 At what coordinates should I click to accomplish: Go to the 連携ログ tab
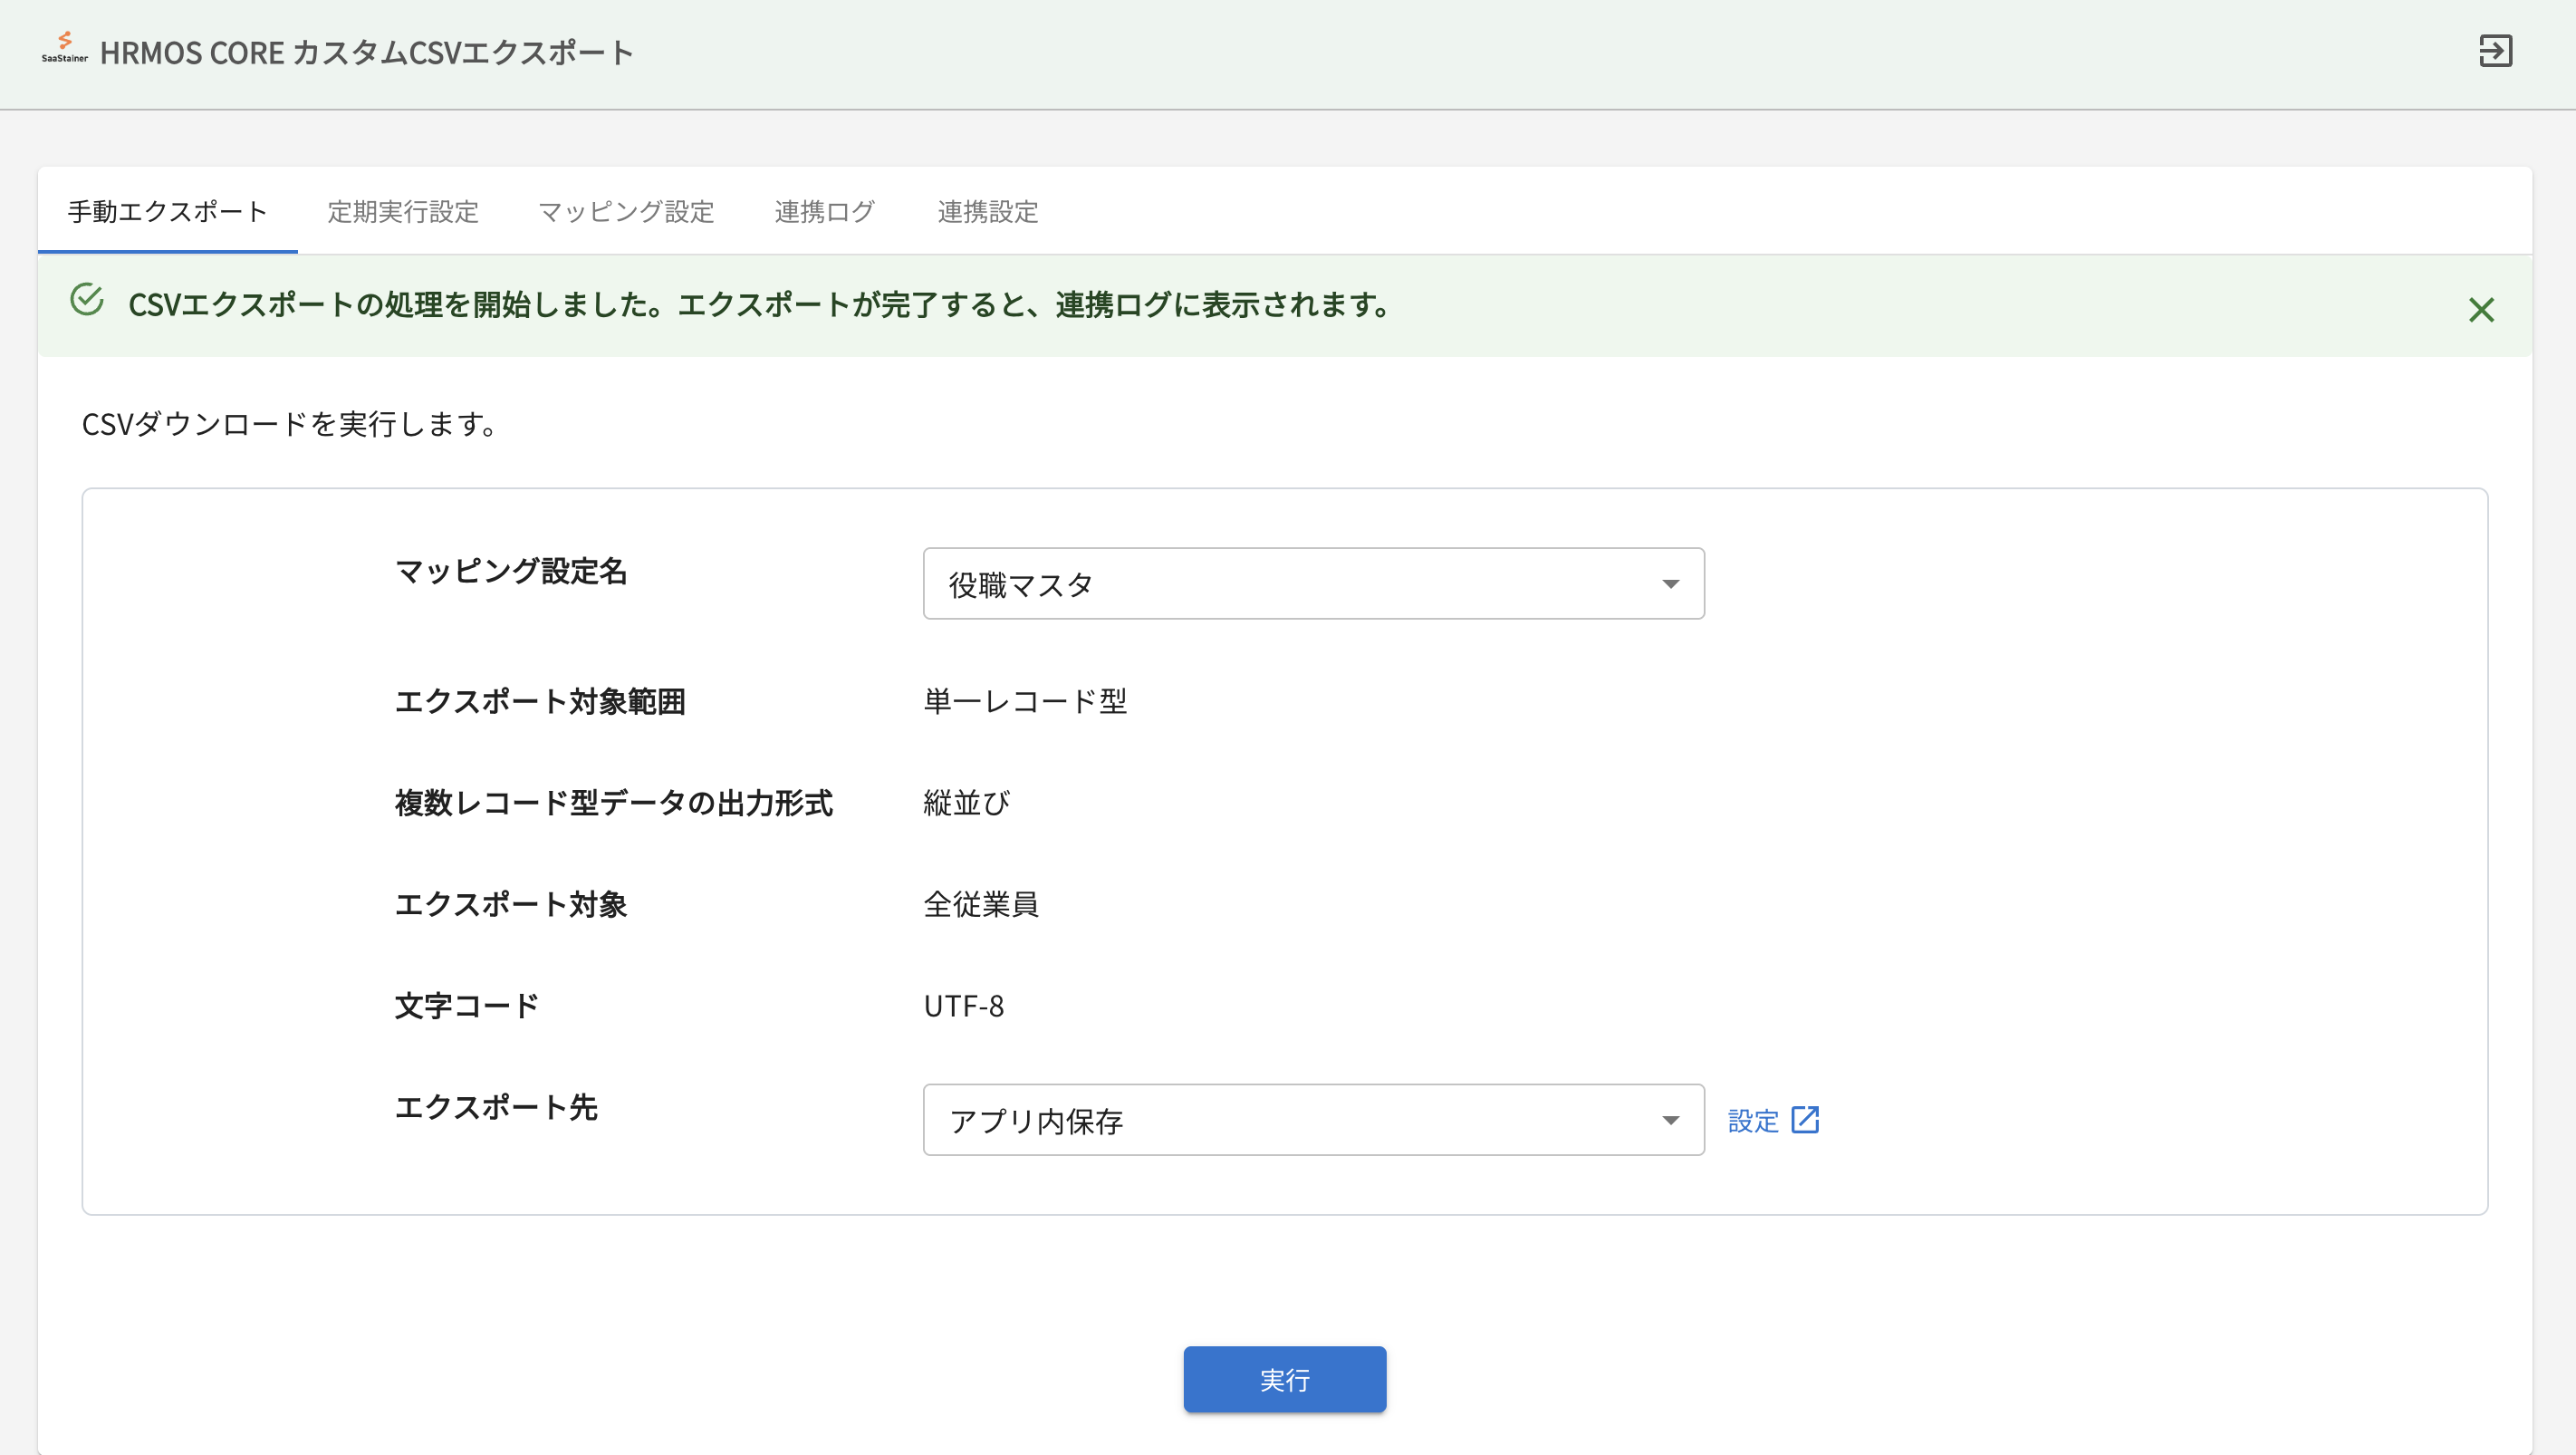click(x=825, y=212)
